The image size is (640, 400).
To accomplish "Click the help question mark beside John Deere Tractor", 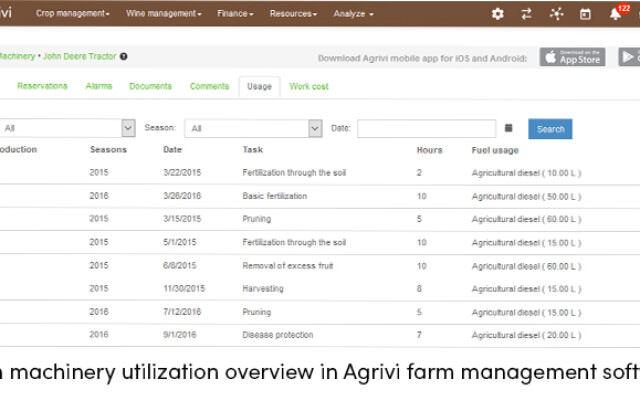I will point(124,56).
